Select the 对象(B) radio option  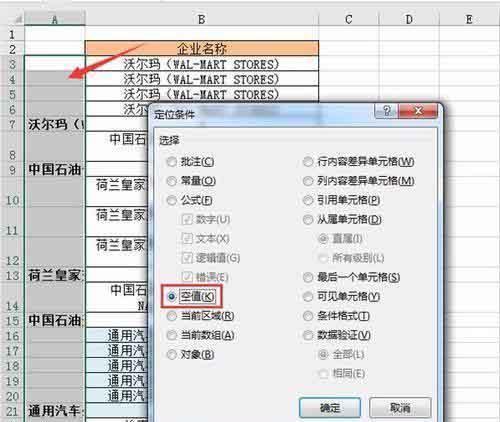[172, 355]
